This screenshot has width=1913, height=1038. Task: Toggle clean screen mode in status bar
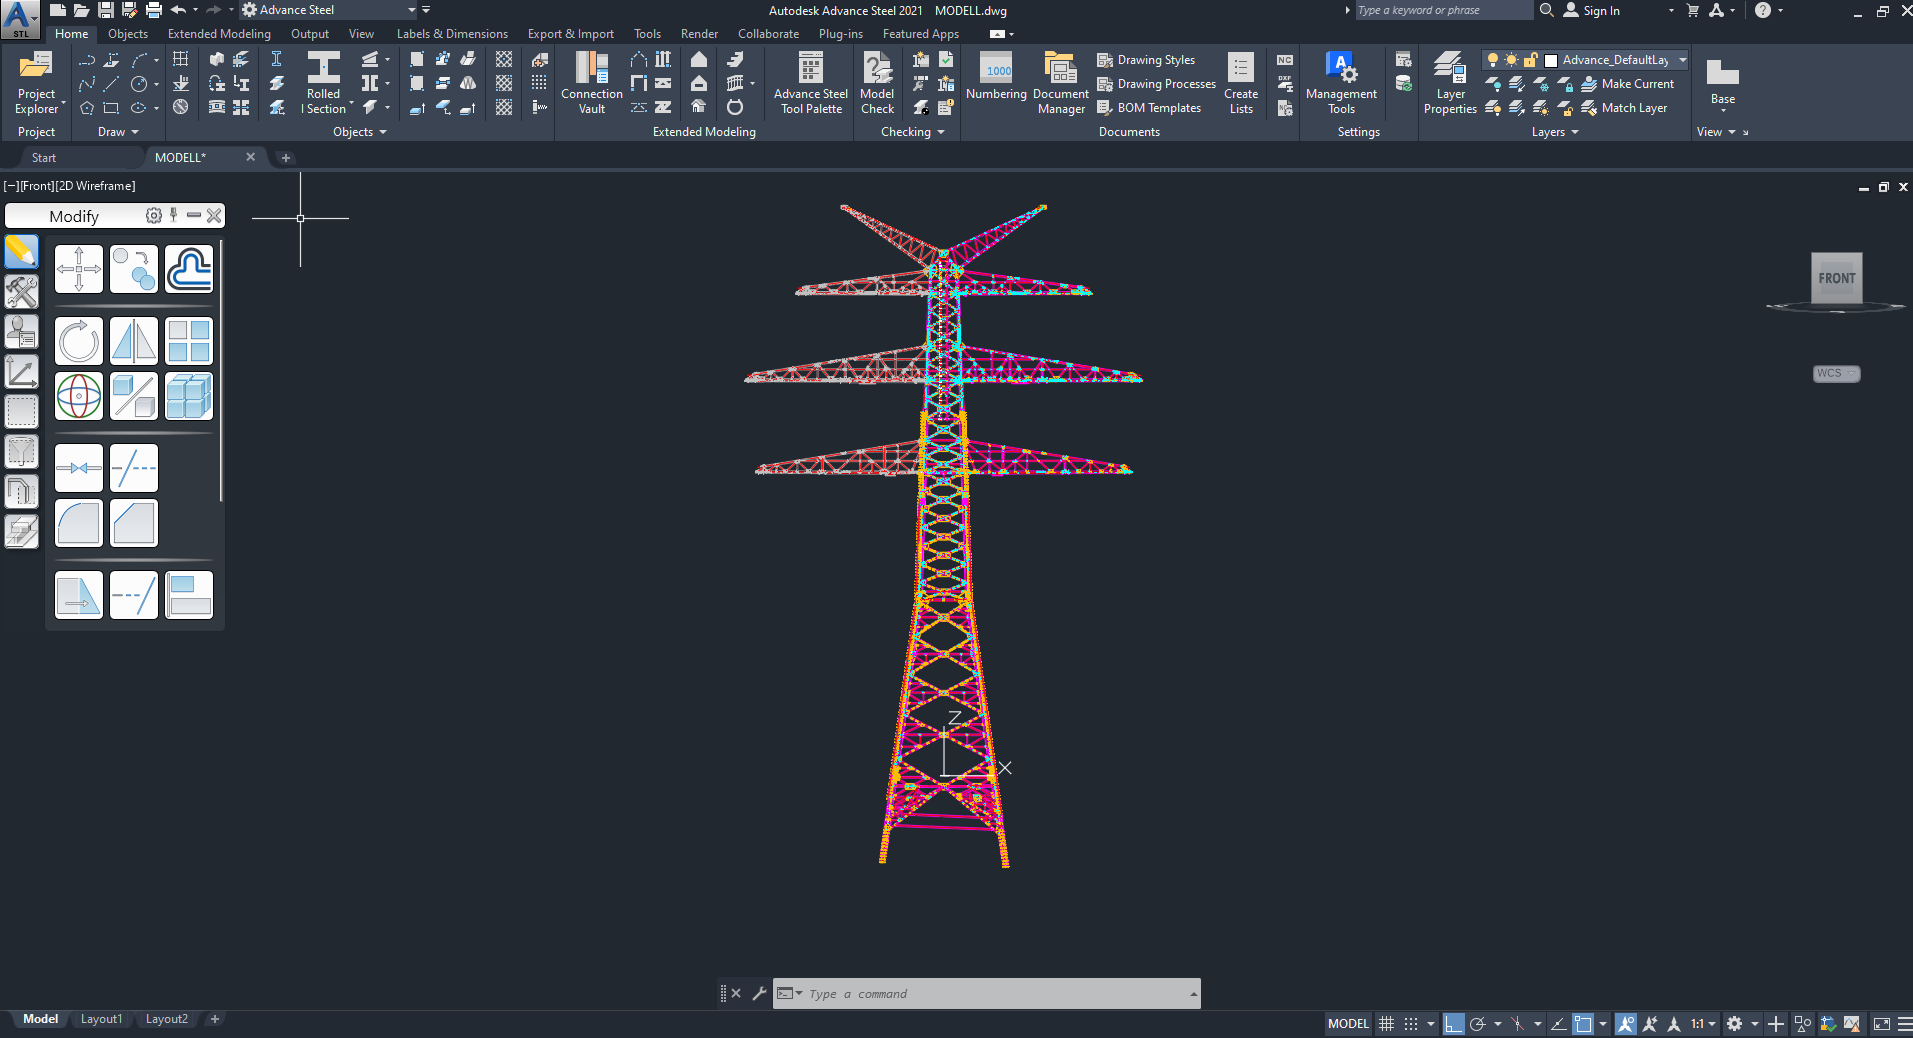(1881, 1023)
